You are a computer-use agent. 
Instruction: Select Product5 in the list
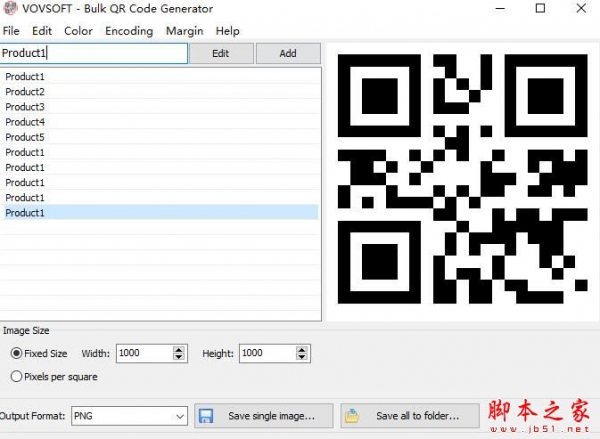[x=160, y=137]
